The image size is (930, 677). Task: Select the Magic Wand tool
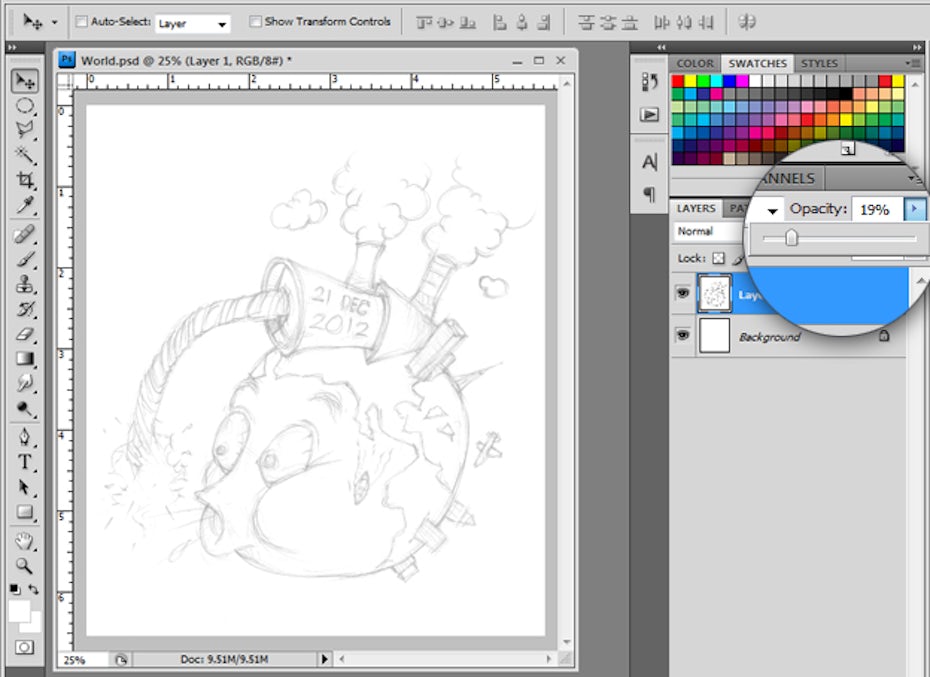pyautogui.click(x=25, y=155)
